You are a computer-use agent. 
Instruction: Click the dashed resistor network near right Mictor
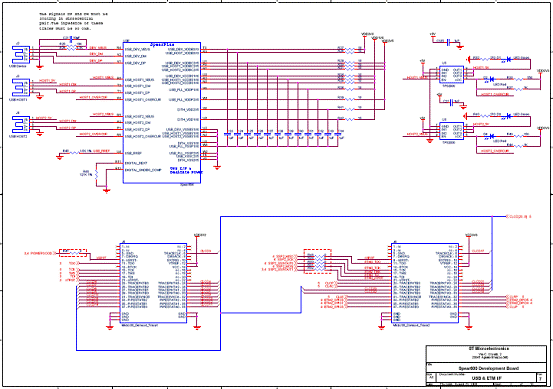click(x=318, y=261)
